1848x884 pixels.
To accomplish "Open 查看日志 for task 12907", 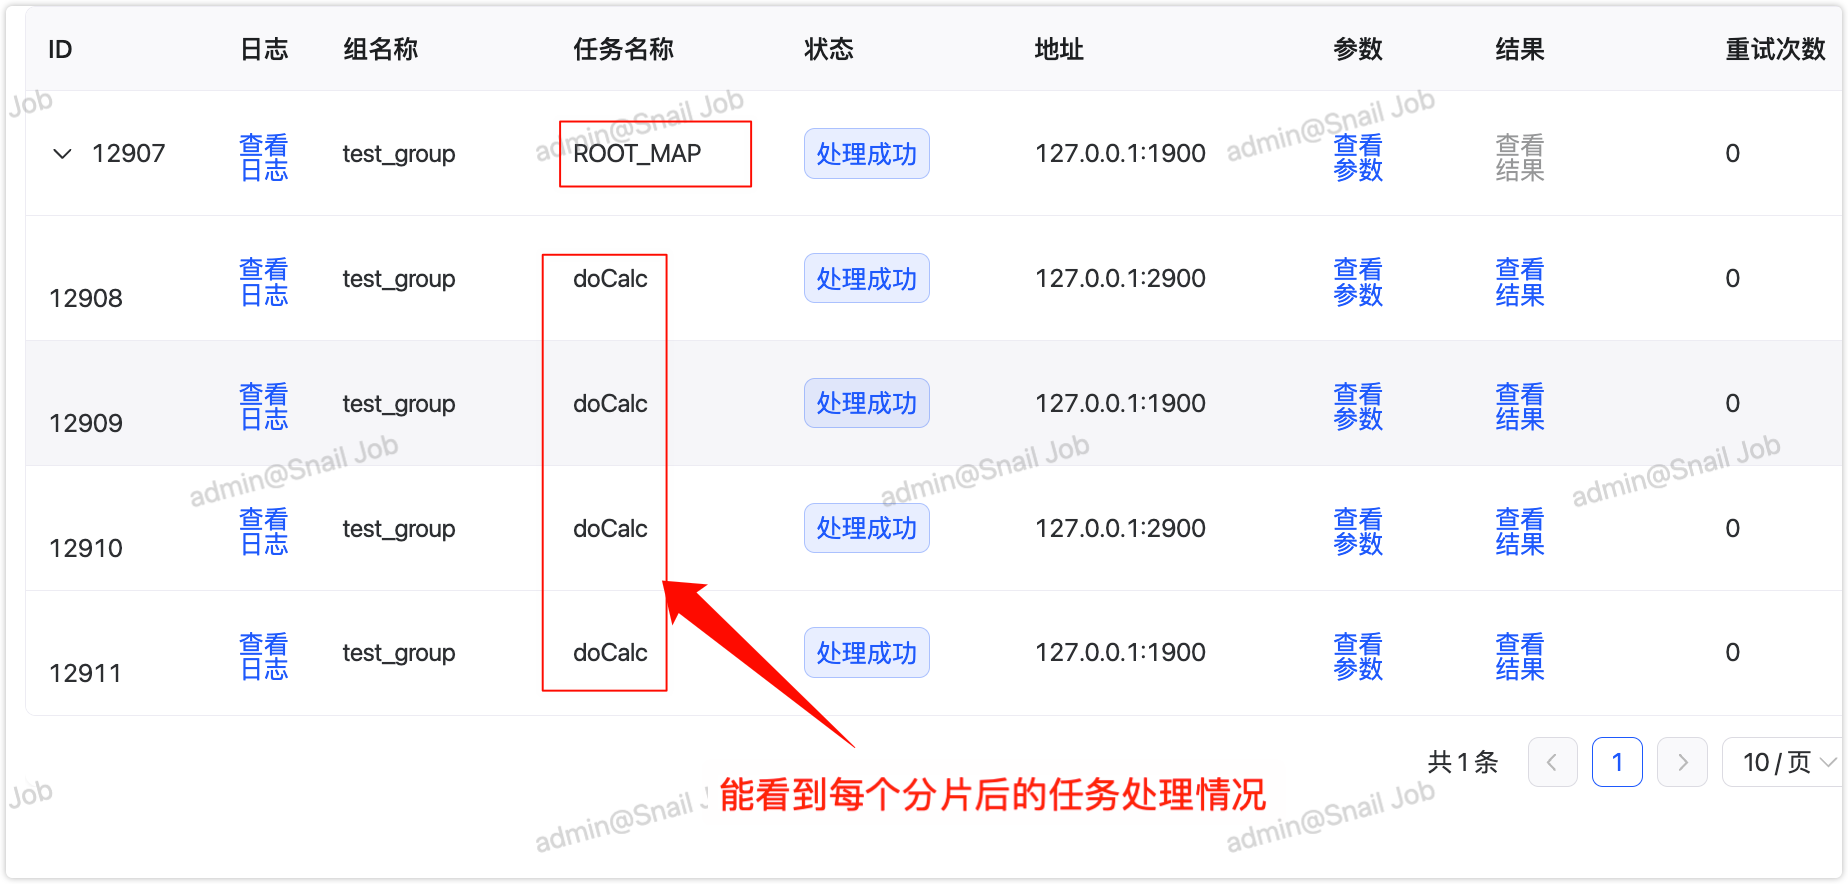I will click(x=264, y=158).
